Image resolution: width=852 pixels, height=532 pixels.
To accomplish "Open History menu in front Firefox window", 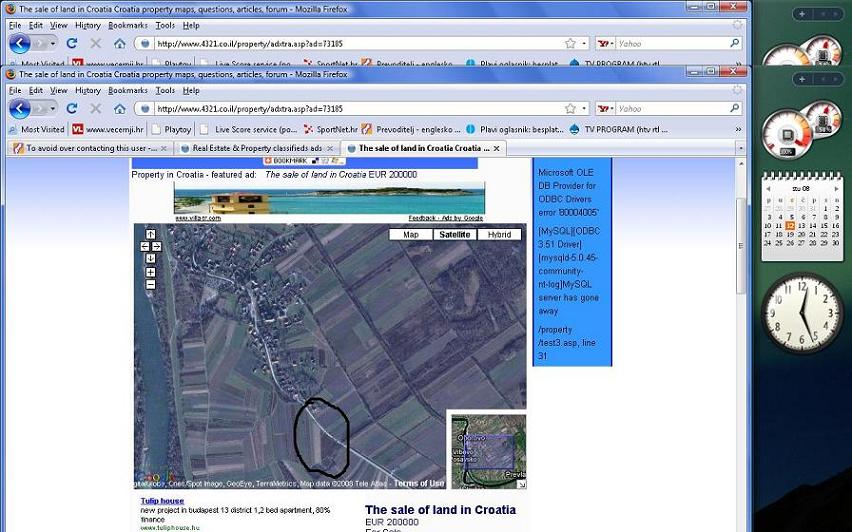I will 88,90.
